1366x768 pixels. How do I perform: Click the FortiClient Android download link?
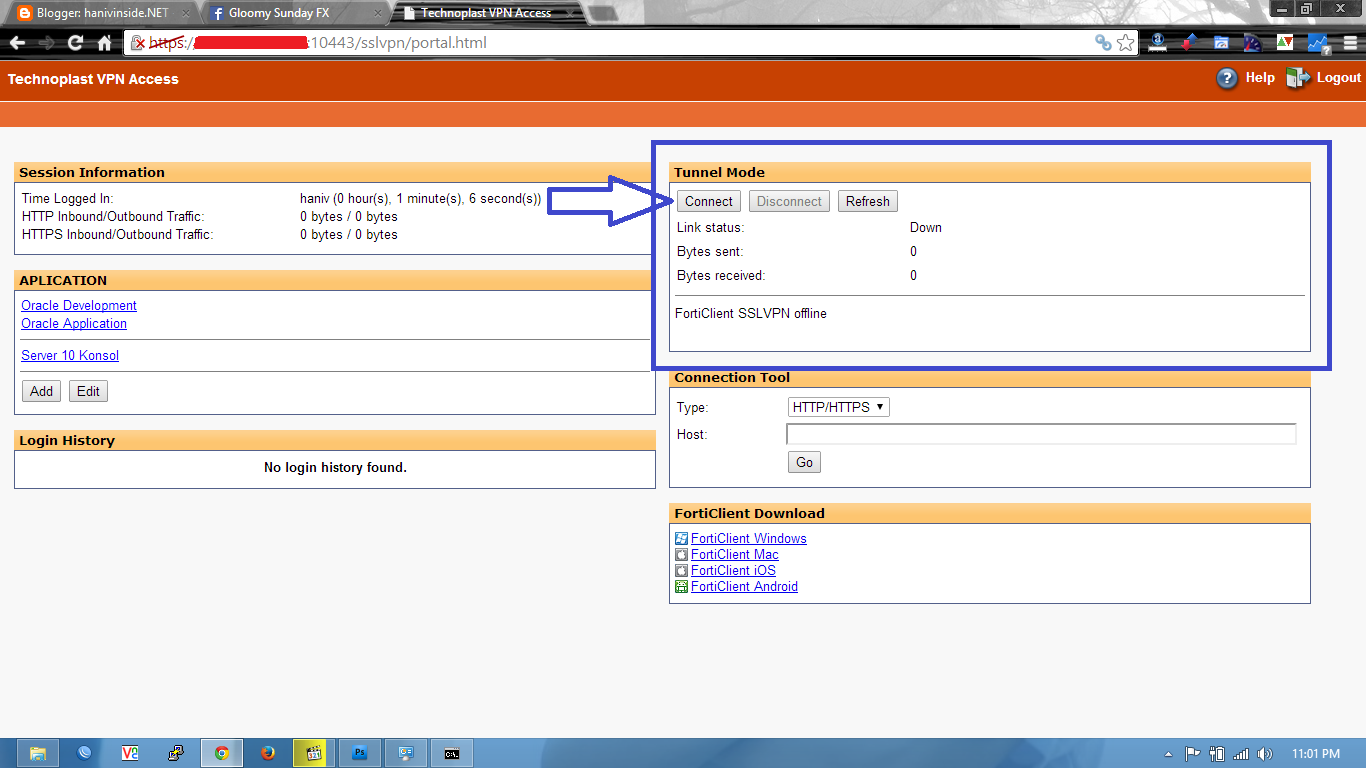click(744, 586)
